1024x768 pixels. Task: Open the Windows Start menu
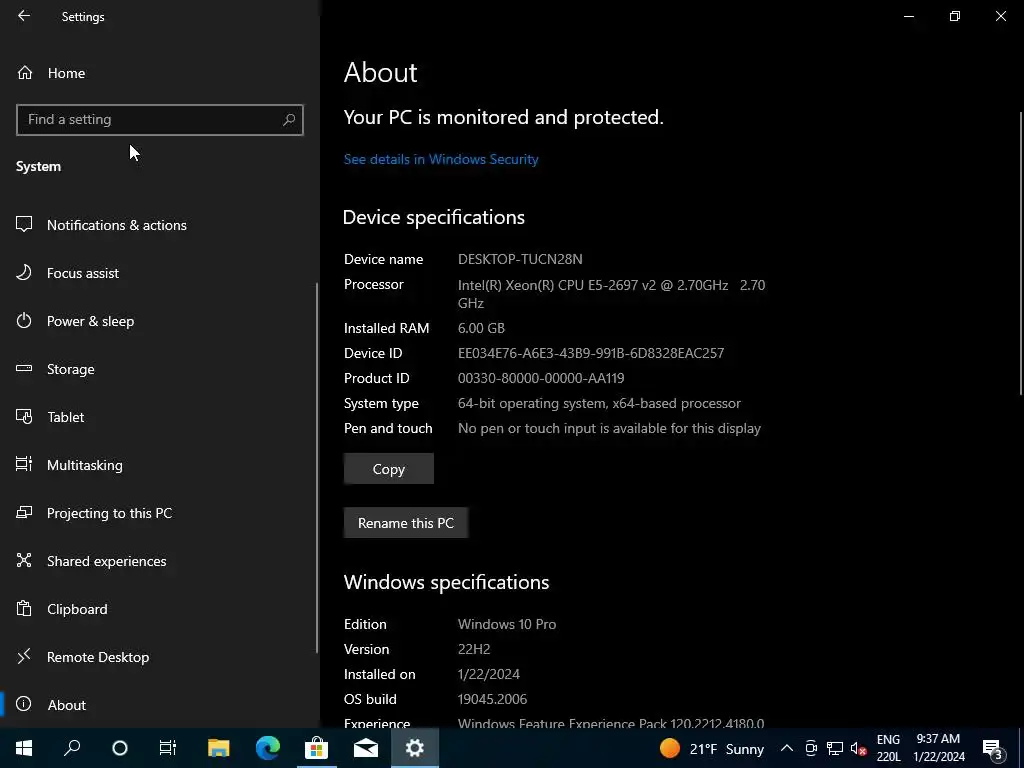(x=24, y=748)
